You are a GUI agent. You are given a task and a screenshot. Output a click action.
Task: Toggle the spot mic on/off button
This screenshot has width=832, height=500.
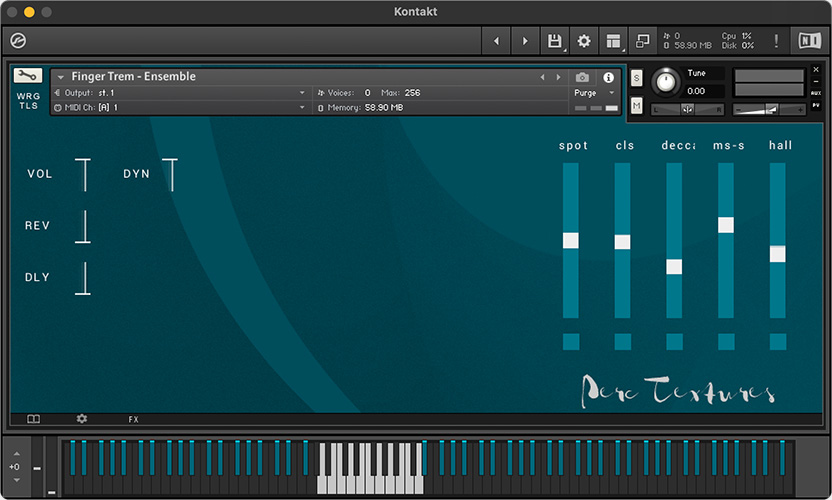571,341
